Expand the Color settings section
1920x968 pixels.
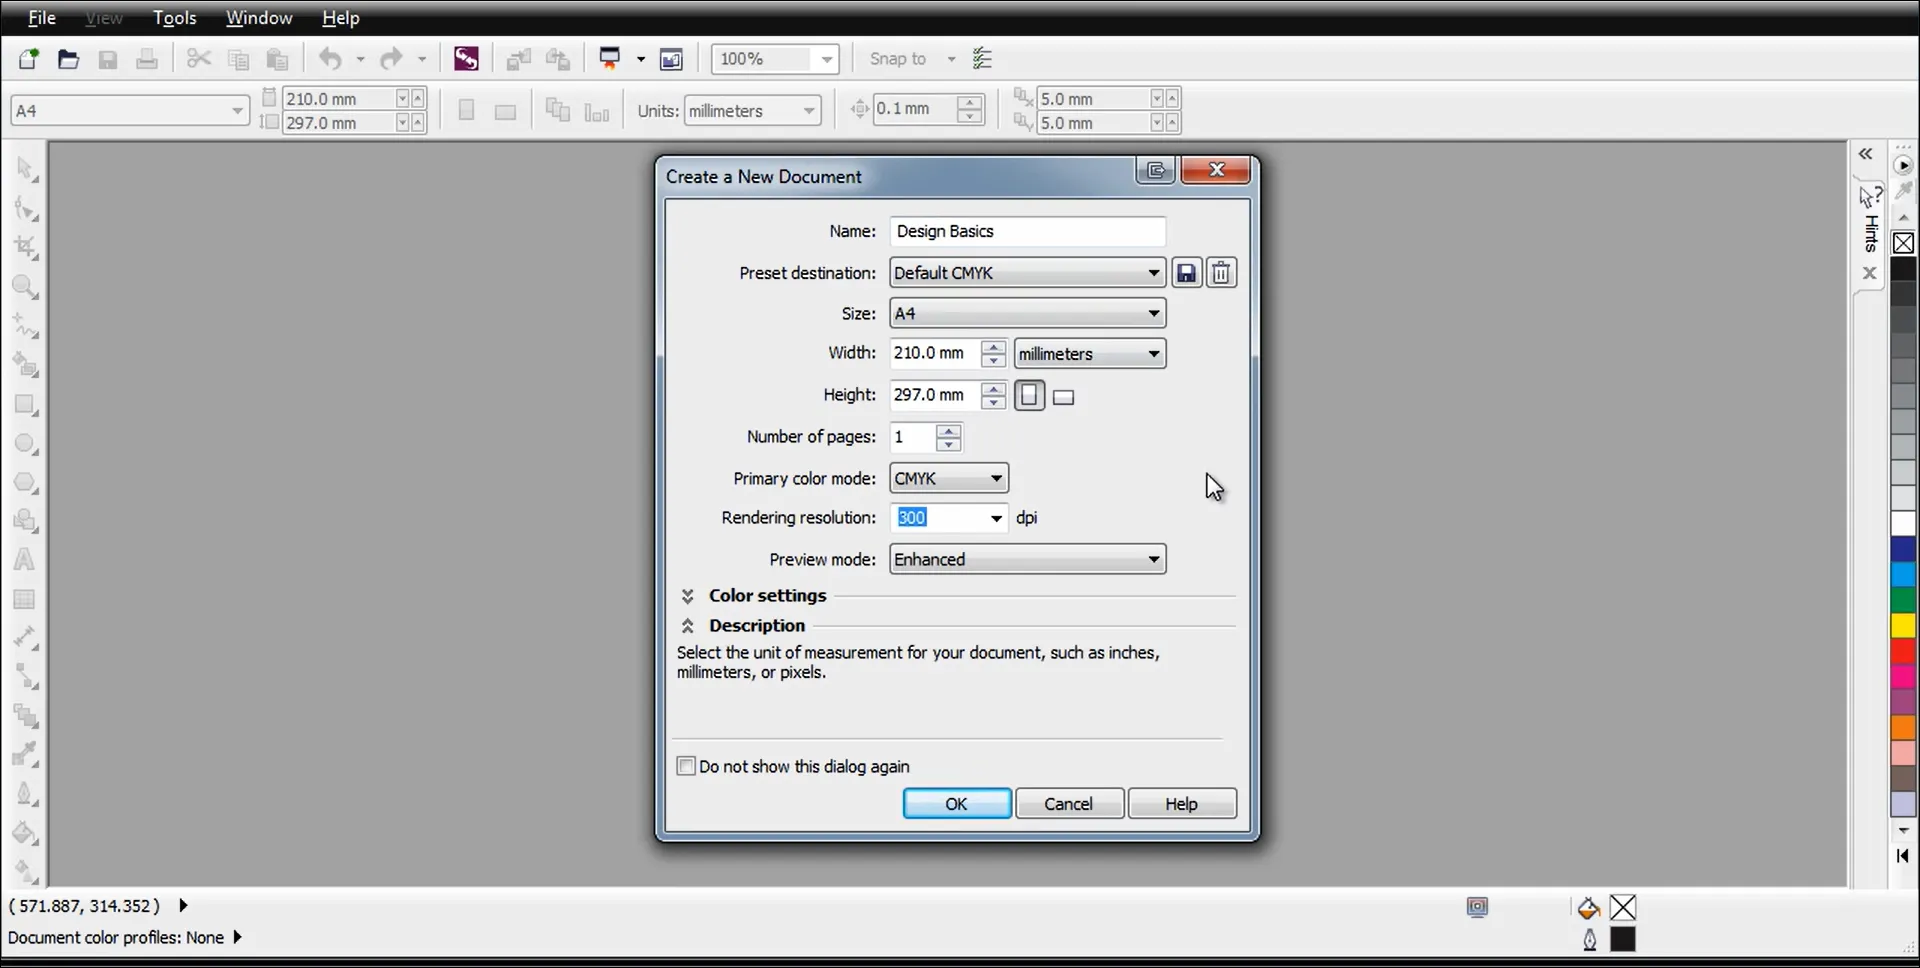pos(688,596)
